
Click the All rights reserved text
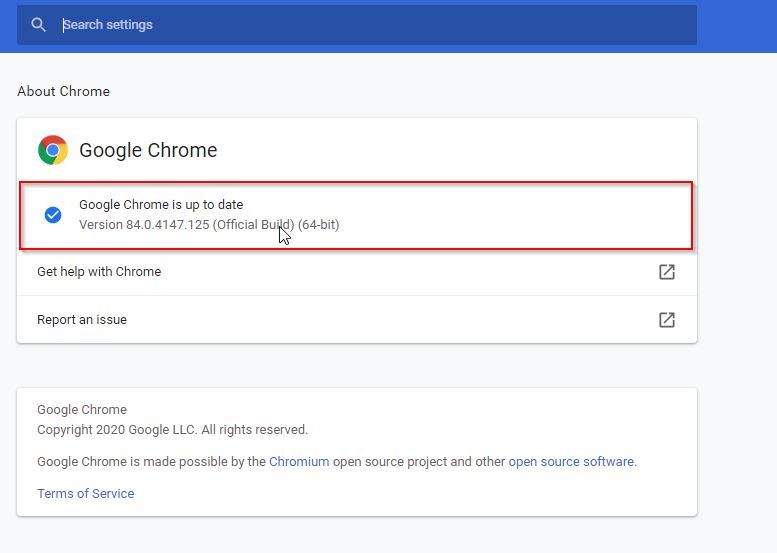tap(255, 430)
